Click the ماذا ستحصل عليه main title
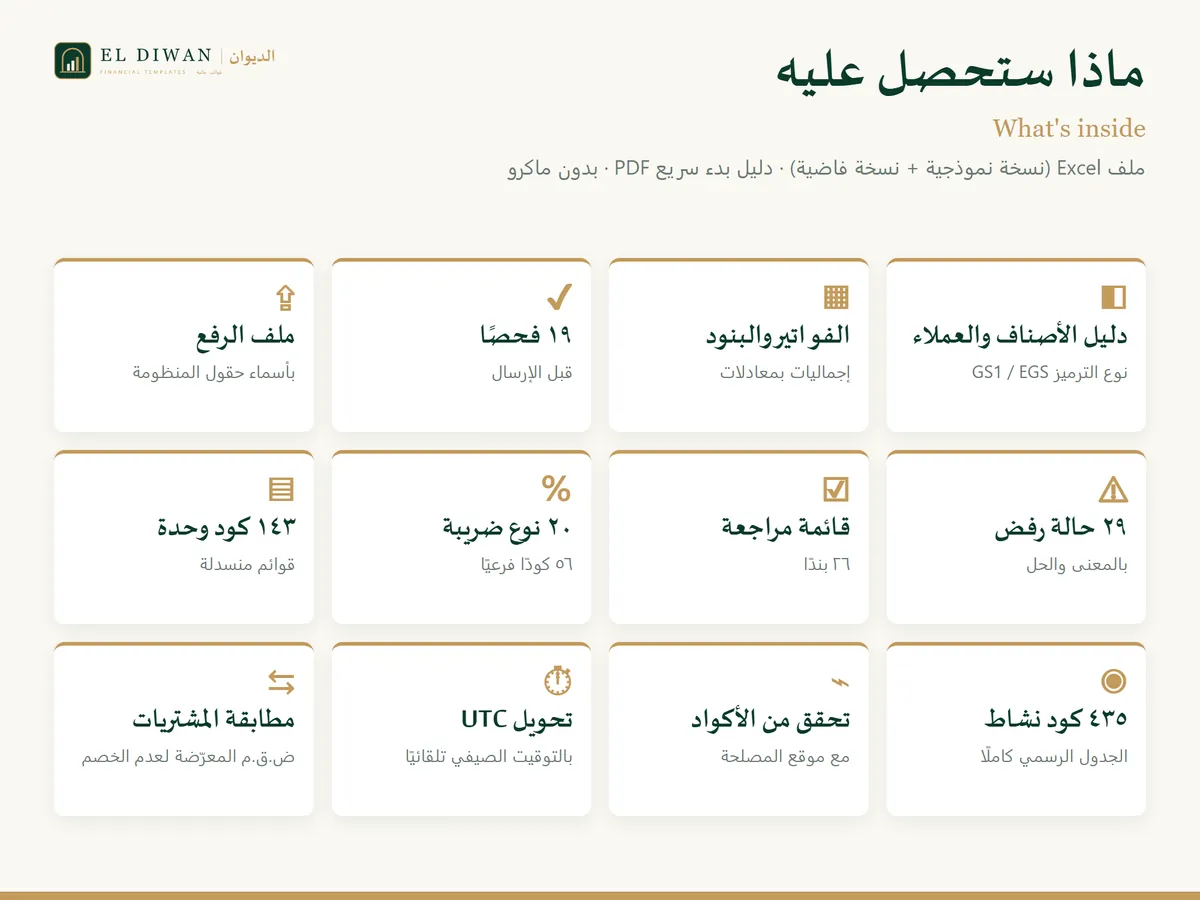1200x900 pixels. (961, 72)
